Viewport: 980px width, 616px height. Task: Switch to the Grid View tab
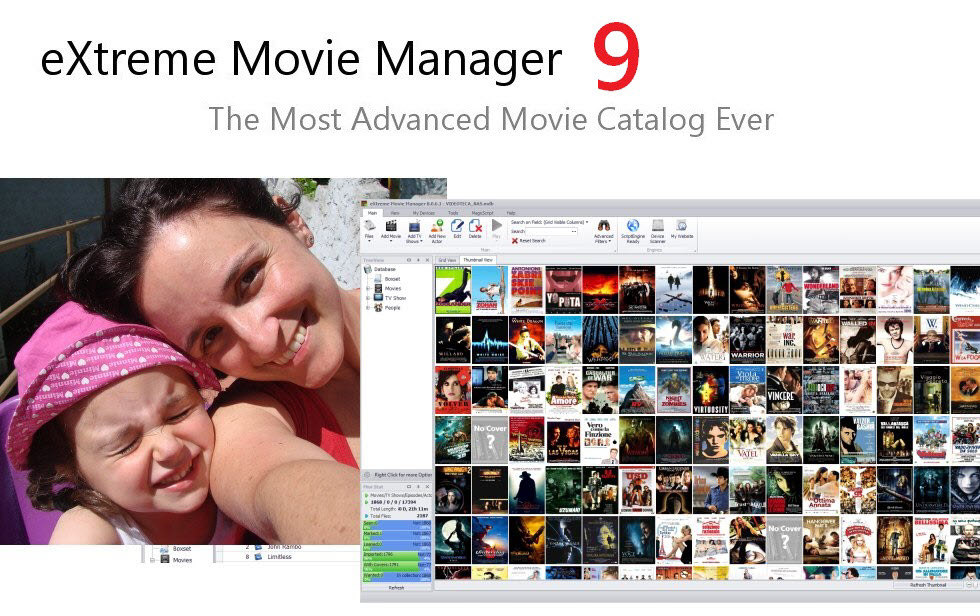pos(448,260)
